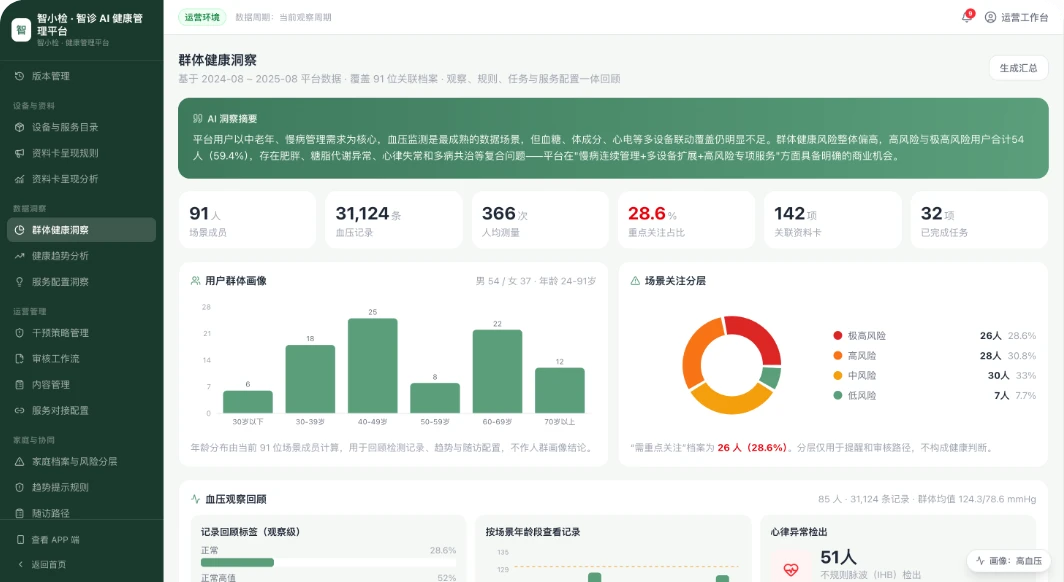This screenshot has width=1064, height=582.
Task: Click 查看 APP 端 link
Action: (55, 540)
